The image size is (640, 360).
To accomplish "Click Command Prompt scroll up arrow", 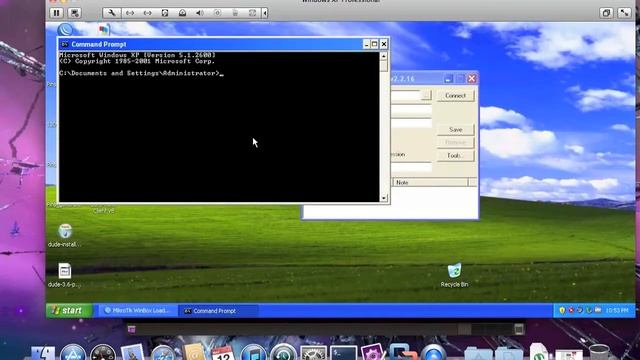I will (x=384, y=56).
